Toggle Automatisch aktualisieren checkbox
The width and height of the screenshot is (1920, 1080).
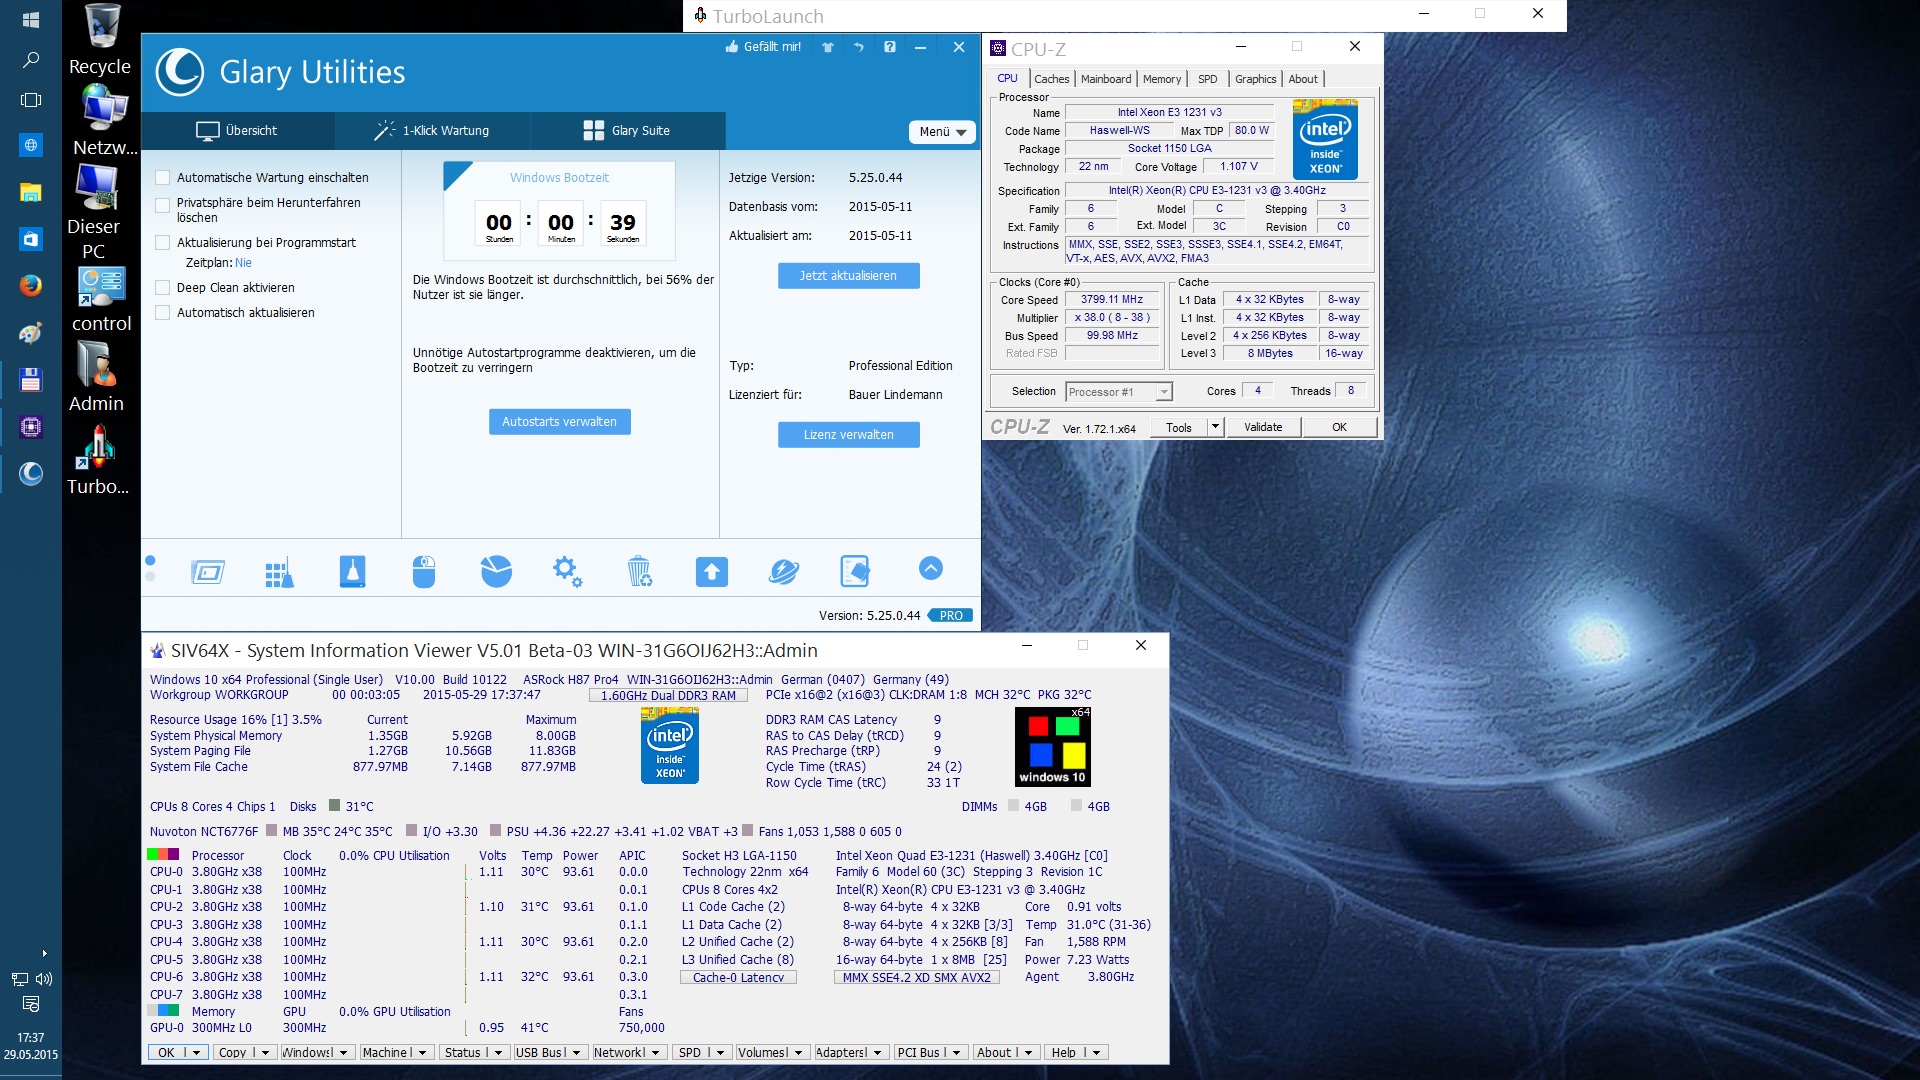click(162, 313)
